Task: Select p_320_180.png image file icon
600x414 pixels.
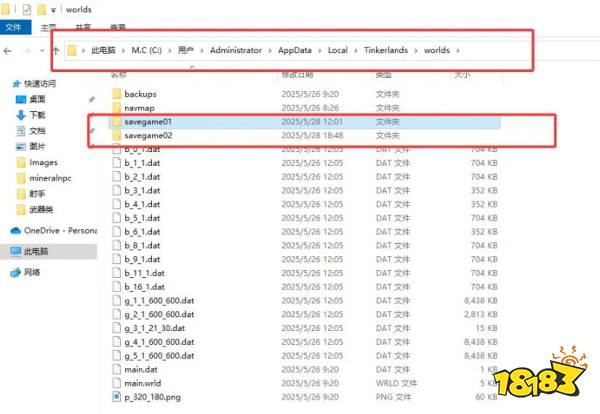Action: click(117, 397)
